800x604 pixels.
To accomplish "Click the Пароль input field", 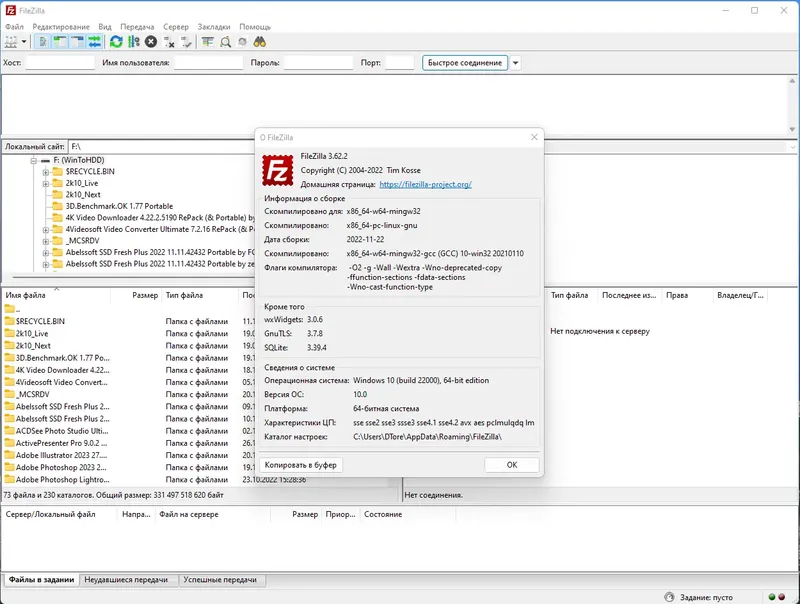I will click(x=318, y=63).
